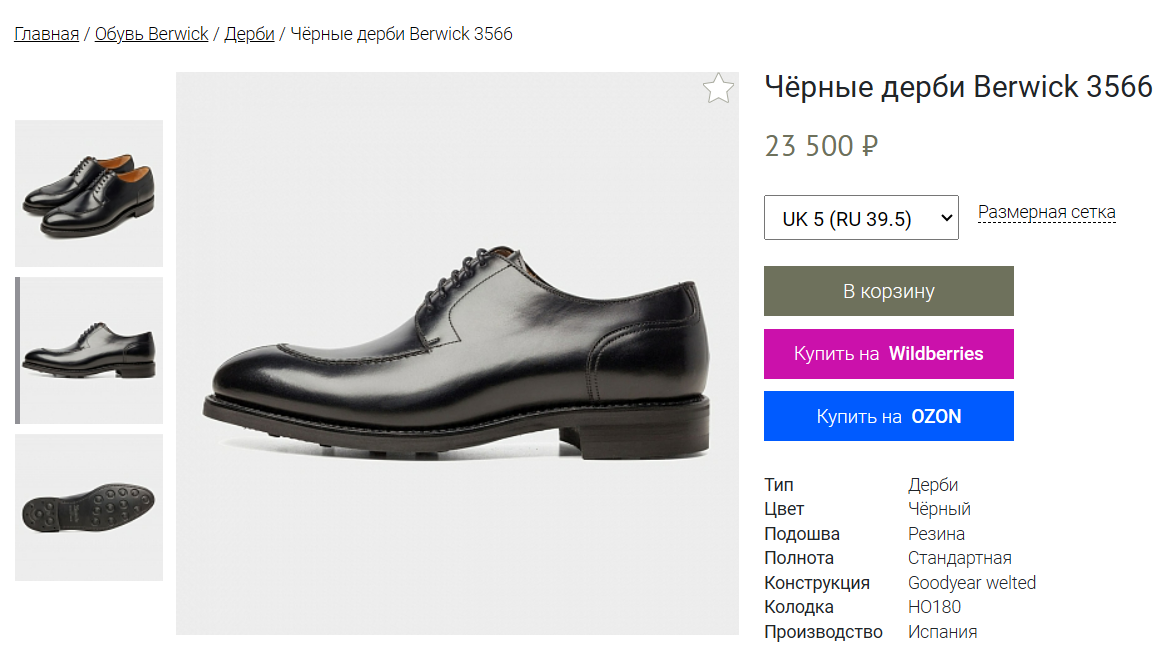Buy on OZON blue button
The width and height of the screenshot is (1175, 668).
tap(889, 416)
